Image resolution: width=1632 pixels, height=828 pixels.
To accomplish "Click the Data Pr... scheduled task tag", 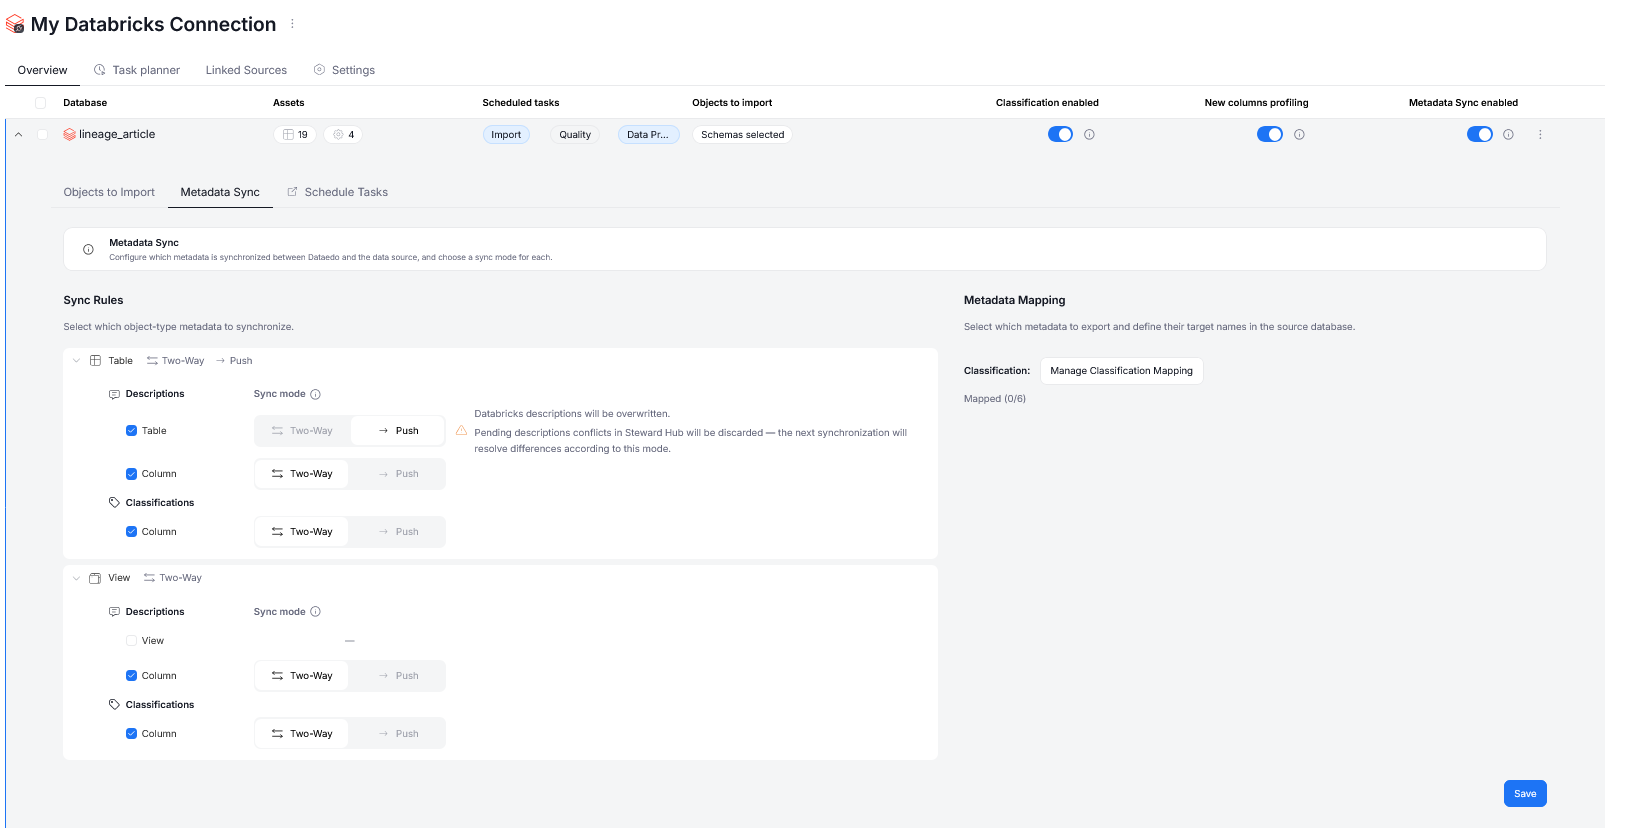I will tap(648, 135).
